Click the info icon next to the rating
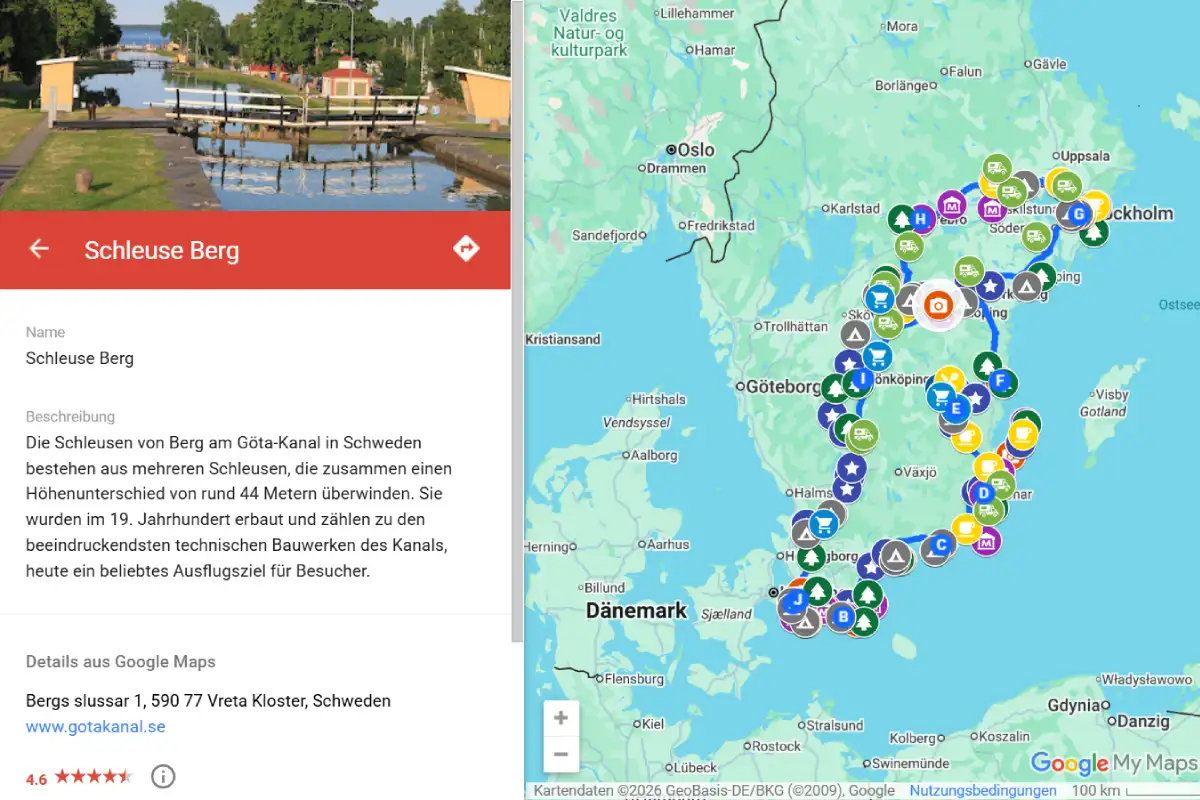 click(163, 776)
